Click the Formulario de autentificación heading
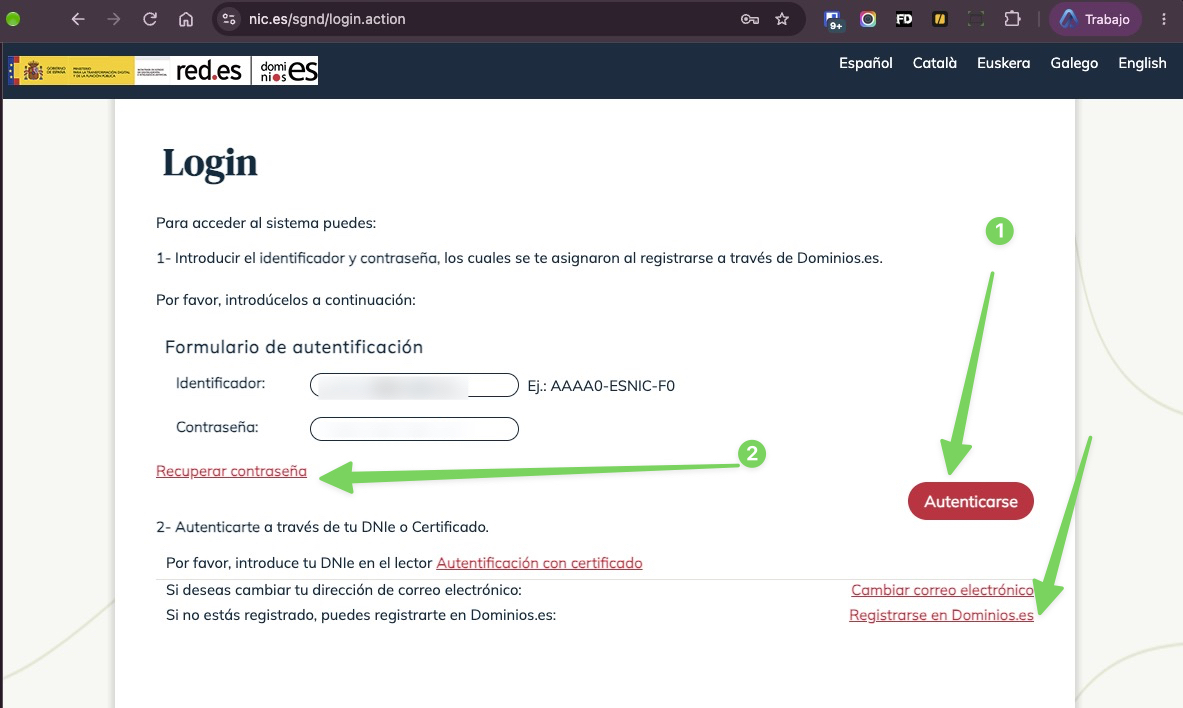Viewport: 1183px width, 708px height. [x=293, y=347]
